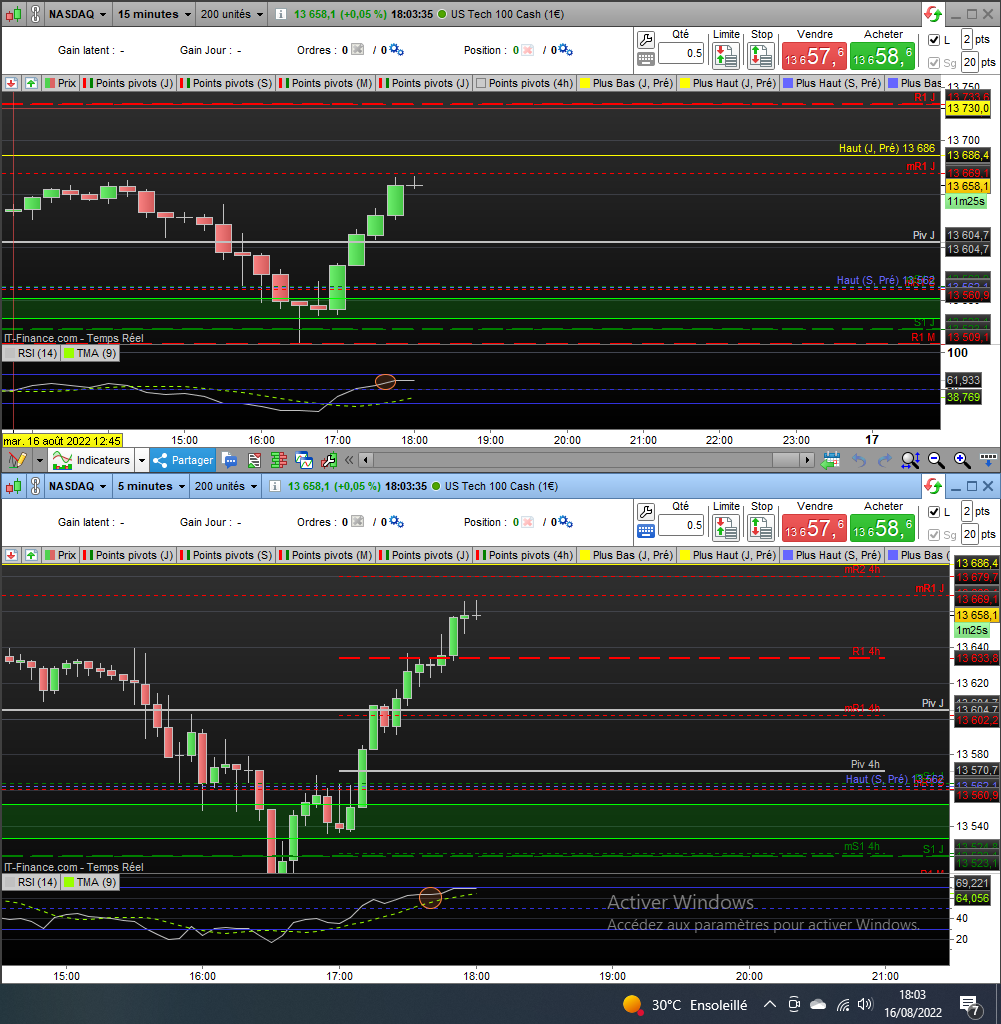Select Points pivots (S) tab in top chart
This screenshot has height=1024, width=1001.
pyautogui.click(x=226, y=83)
